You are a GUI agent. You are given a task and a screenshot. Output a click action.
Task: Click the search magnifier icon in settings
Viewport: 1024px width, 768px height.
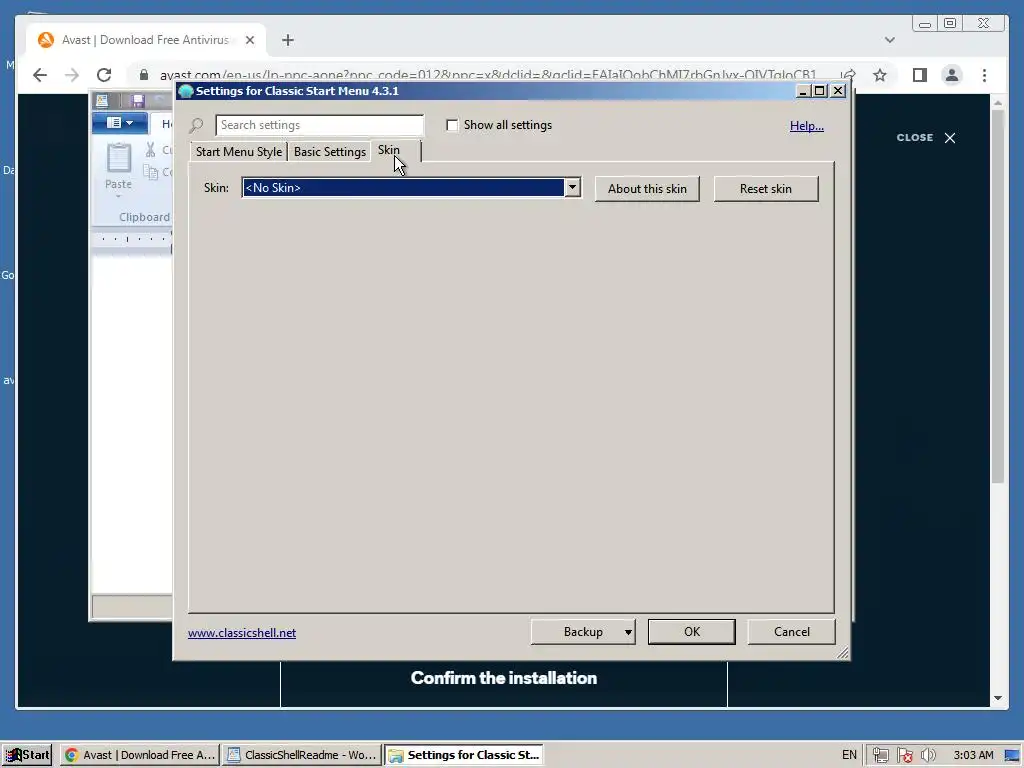[196, 125]
